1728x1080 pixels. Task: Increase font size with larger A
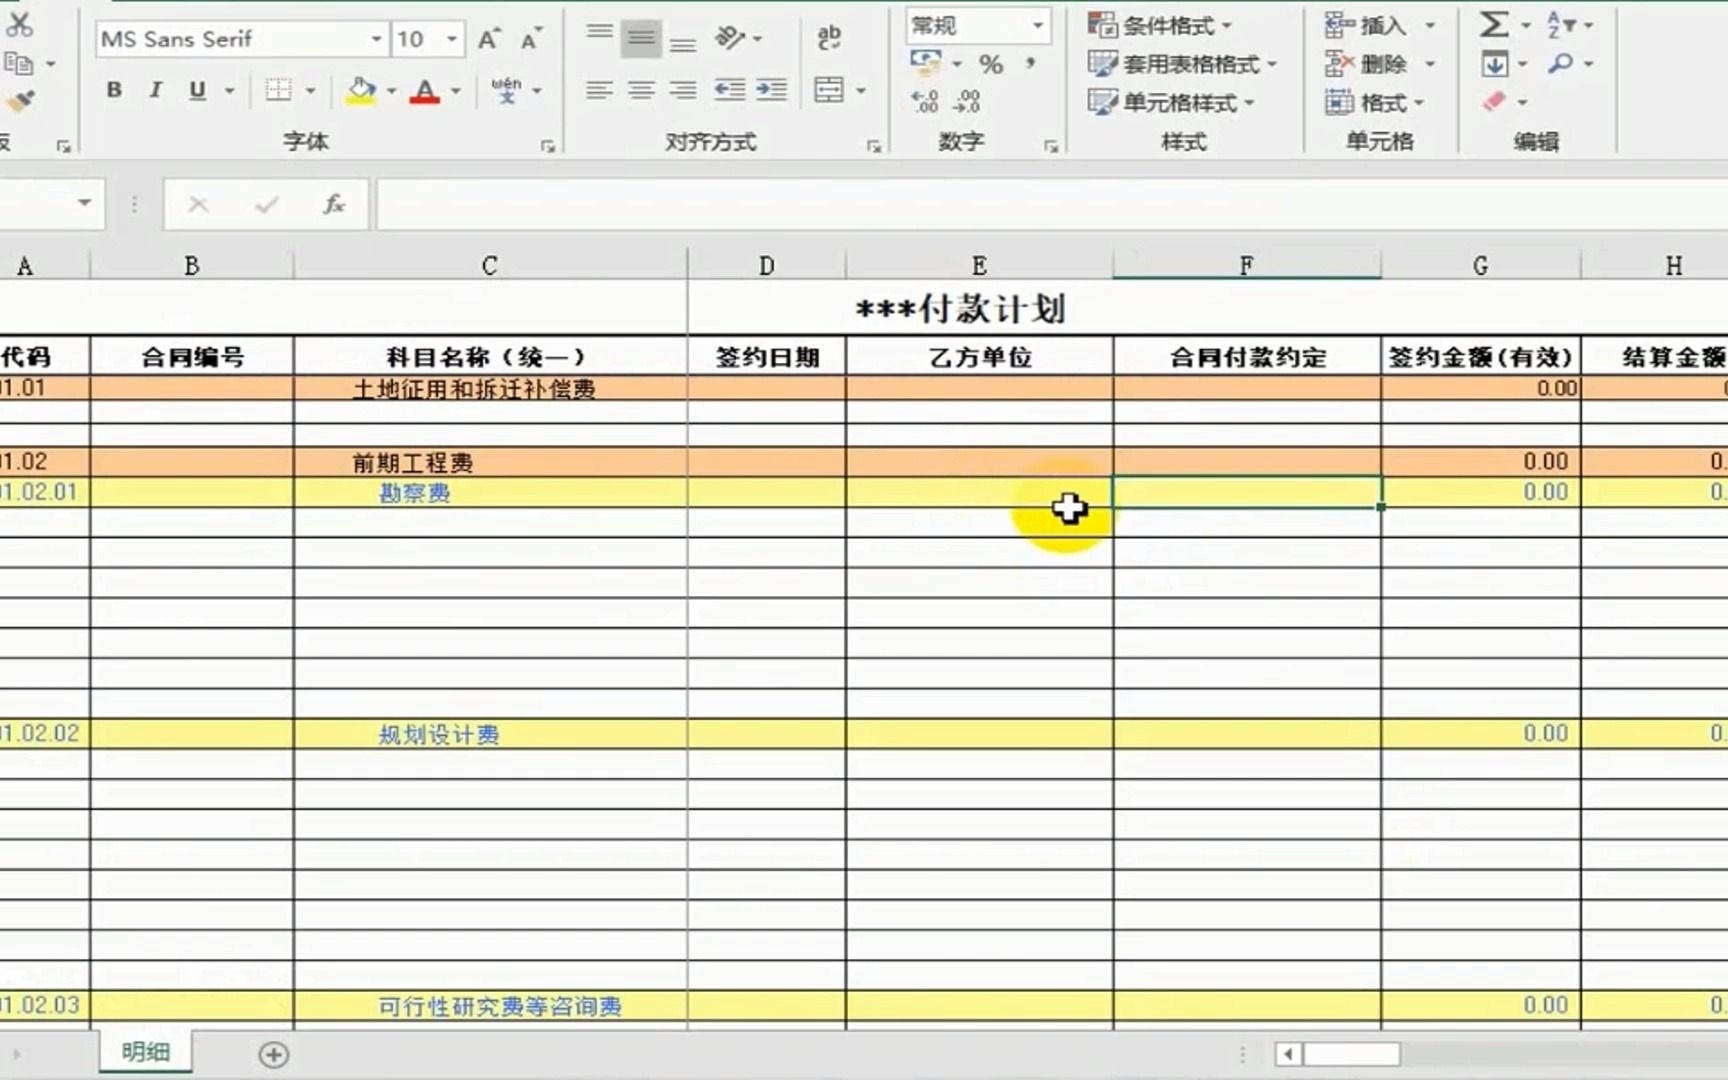[x=488, y=39]
